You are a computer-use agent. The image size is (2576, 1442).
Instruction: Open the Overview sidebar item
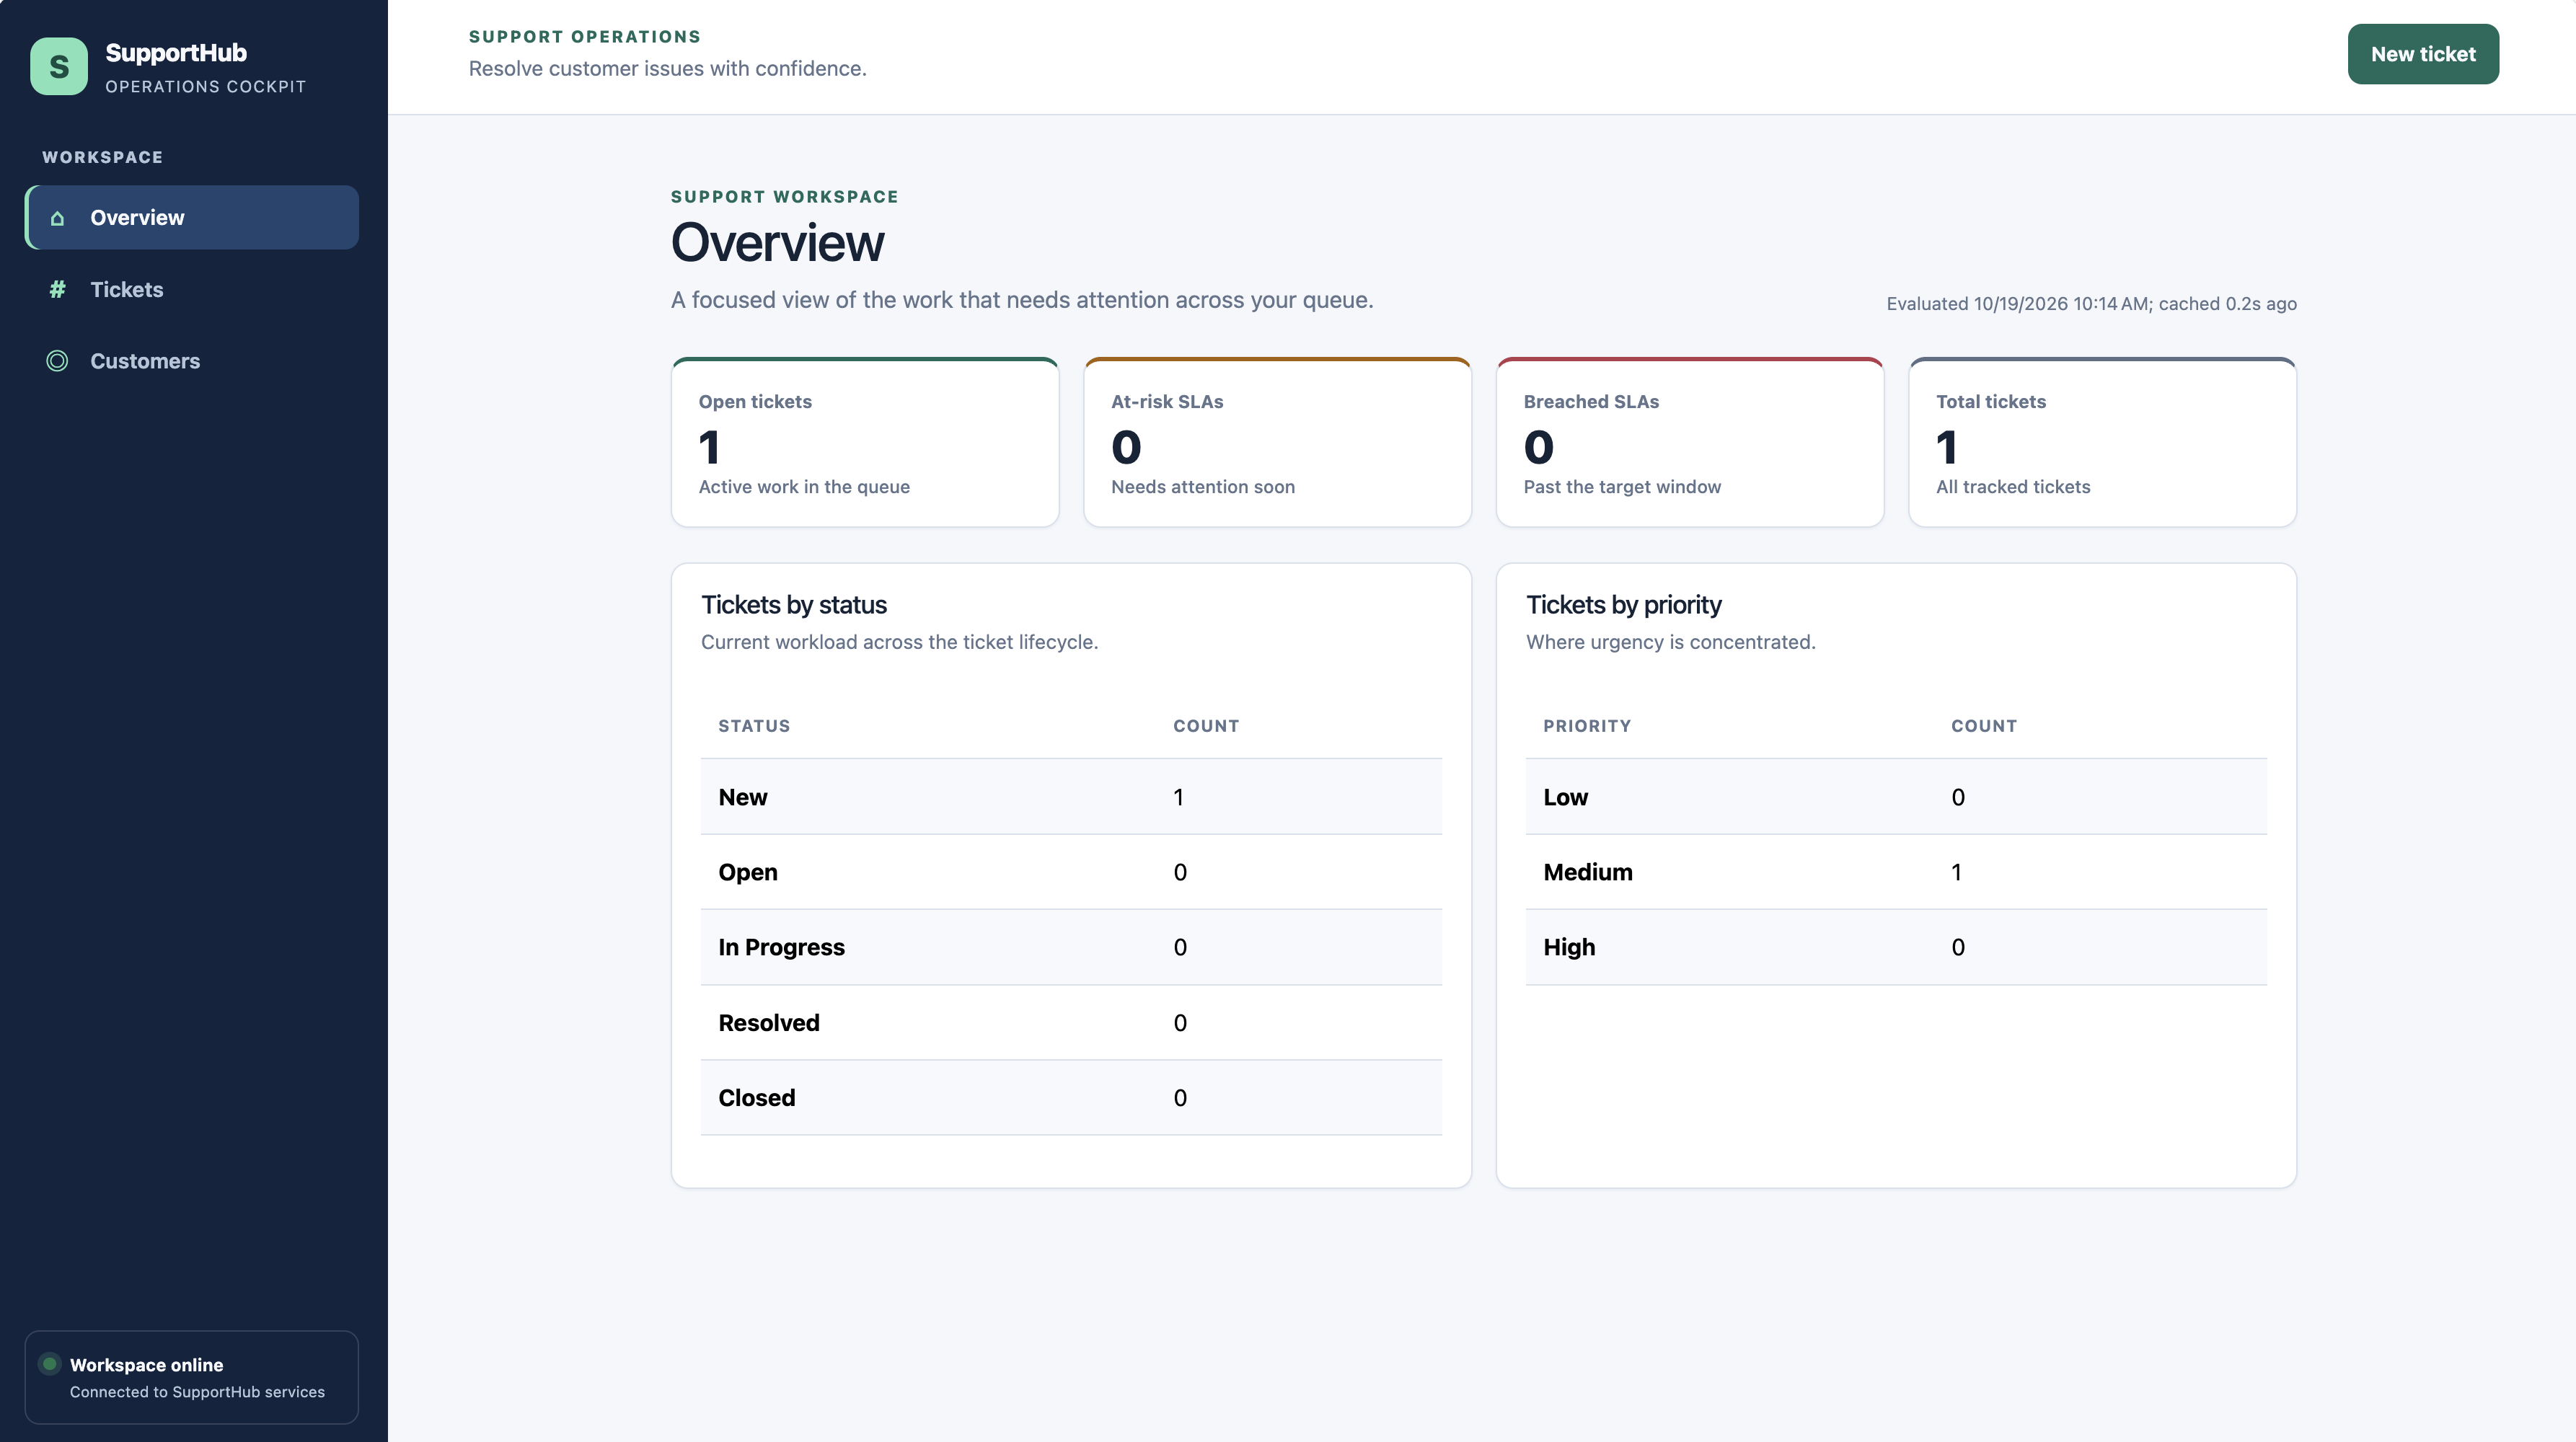(x=192, y=217)
